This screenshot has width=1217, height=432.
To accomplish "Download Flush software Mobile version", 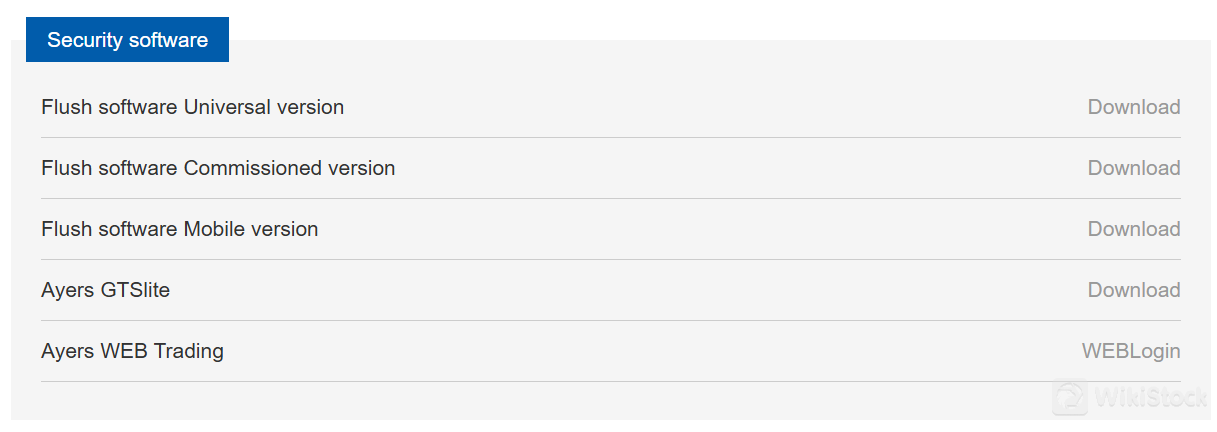I will [1134, 229].
